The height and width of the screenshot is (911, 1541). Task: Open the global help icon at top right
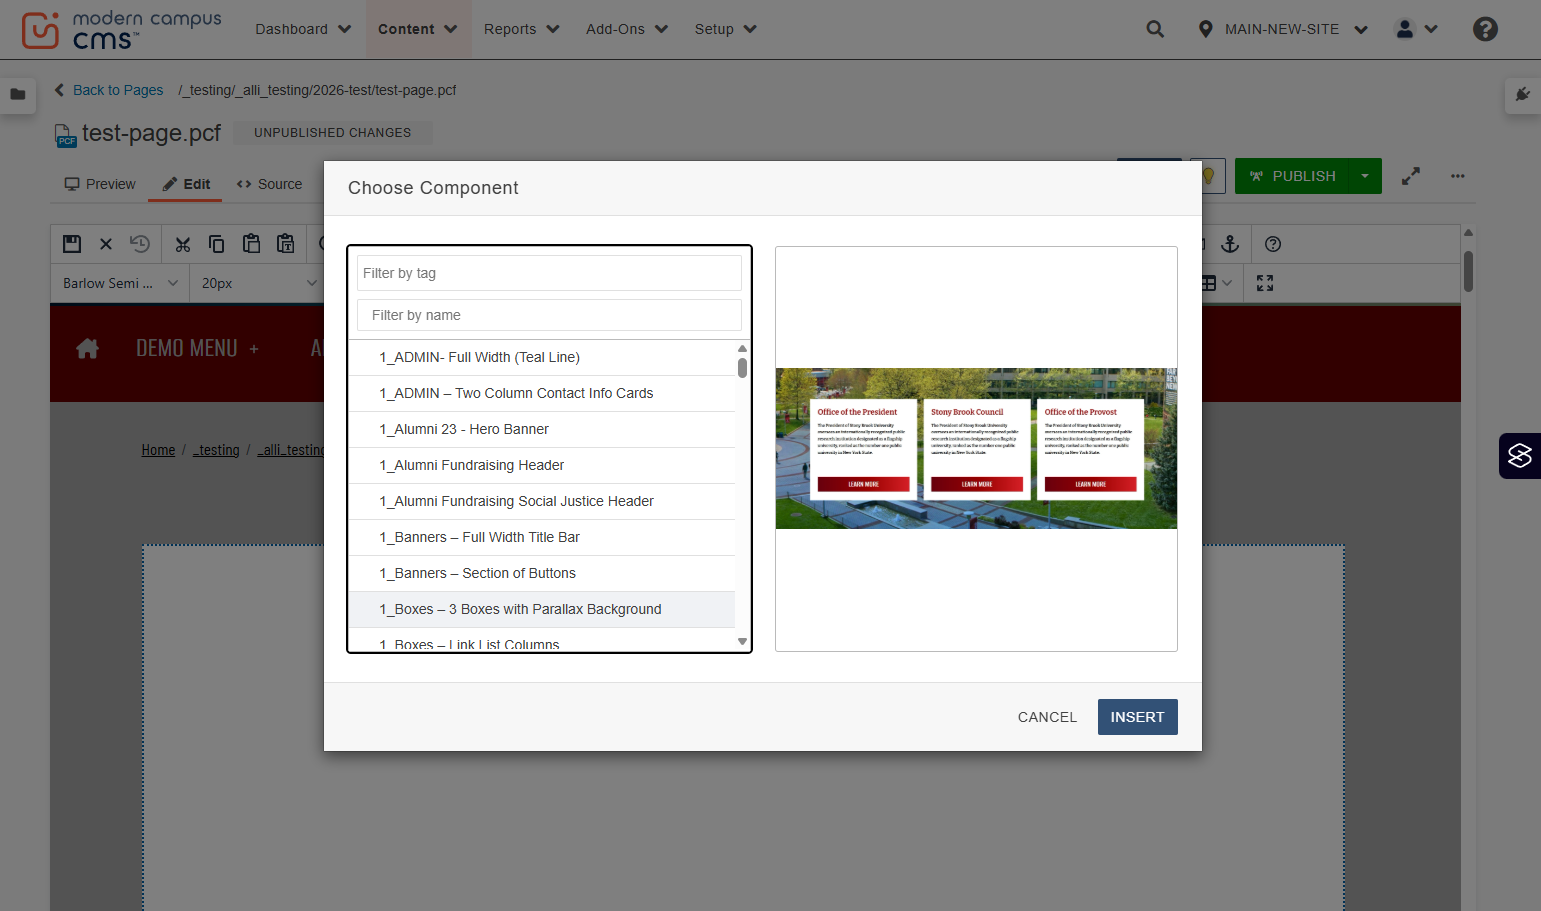(1485, 29)
